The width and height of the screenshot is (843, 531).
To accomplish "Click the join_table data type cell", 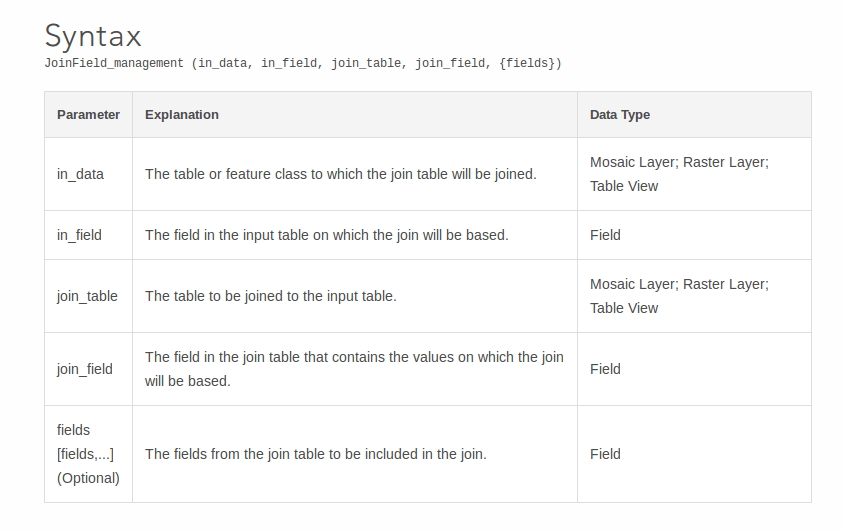I will pos(679,296).
